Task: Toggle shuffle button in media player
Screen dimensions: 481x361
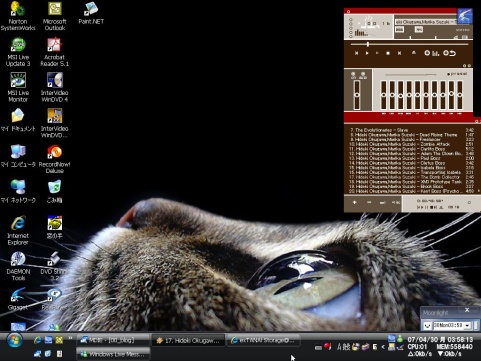Action: tap(432, 53)
